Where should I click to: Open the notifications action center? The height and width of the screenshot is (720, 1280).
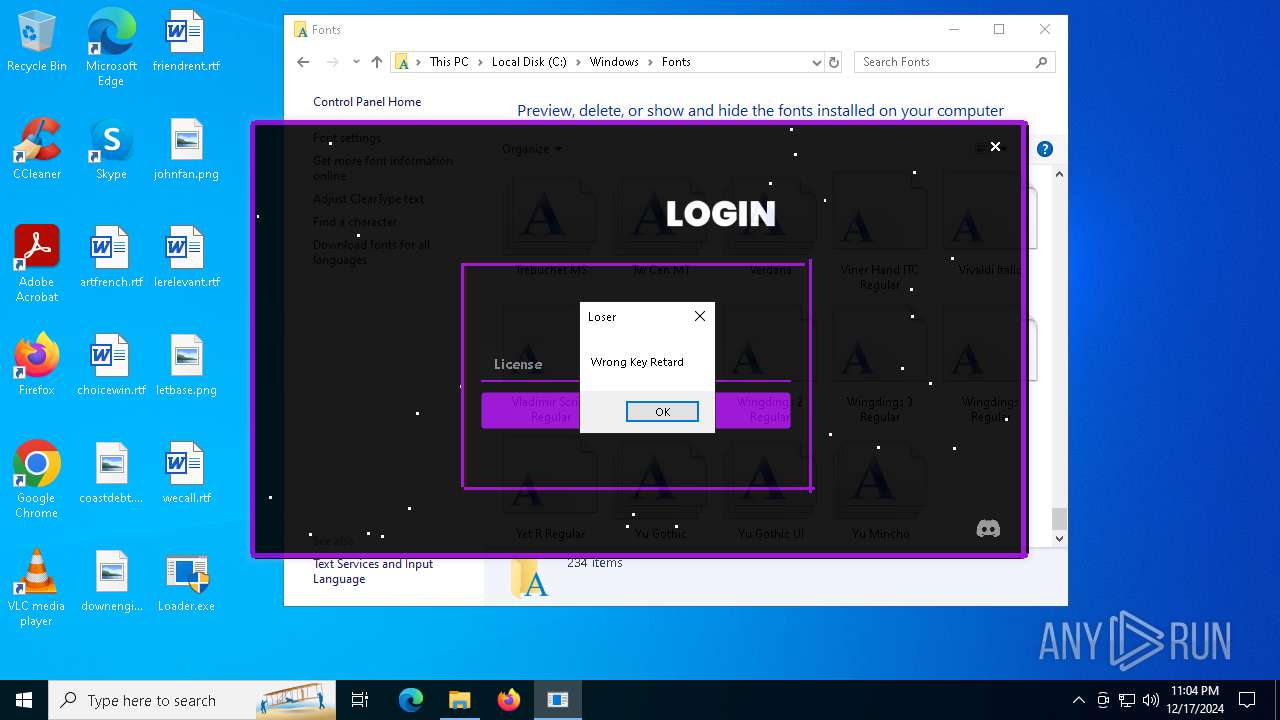click(1247, 700)
